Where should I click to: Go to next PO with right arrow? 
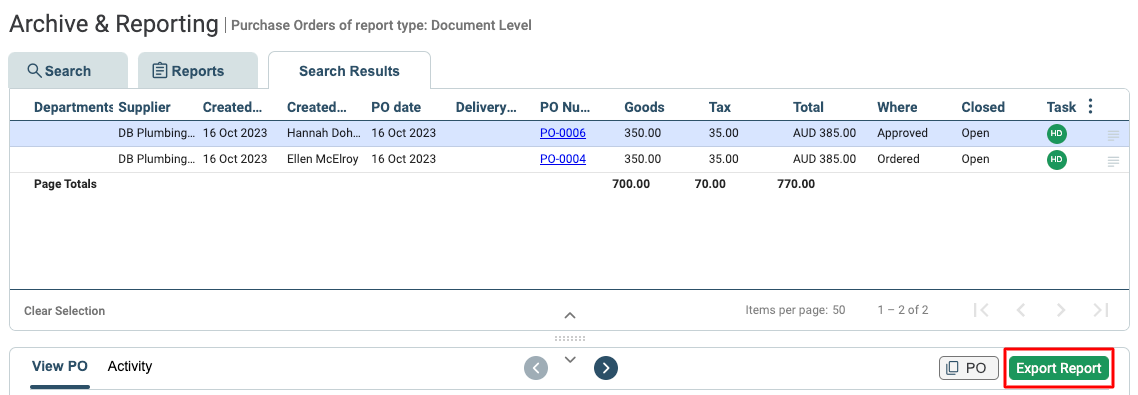[606, 368]
